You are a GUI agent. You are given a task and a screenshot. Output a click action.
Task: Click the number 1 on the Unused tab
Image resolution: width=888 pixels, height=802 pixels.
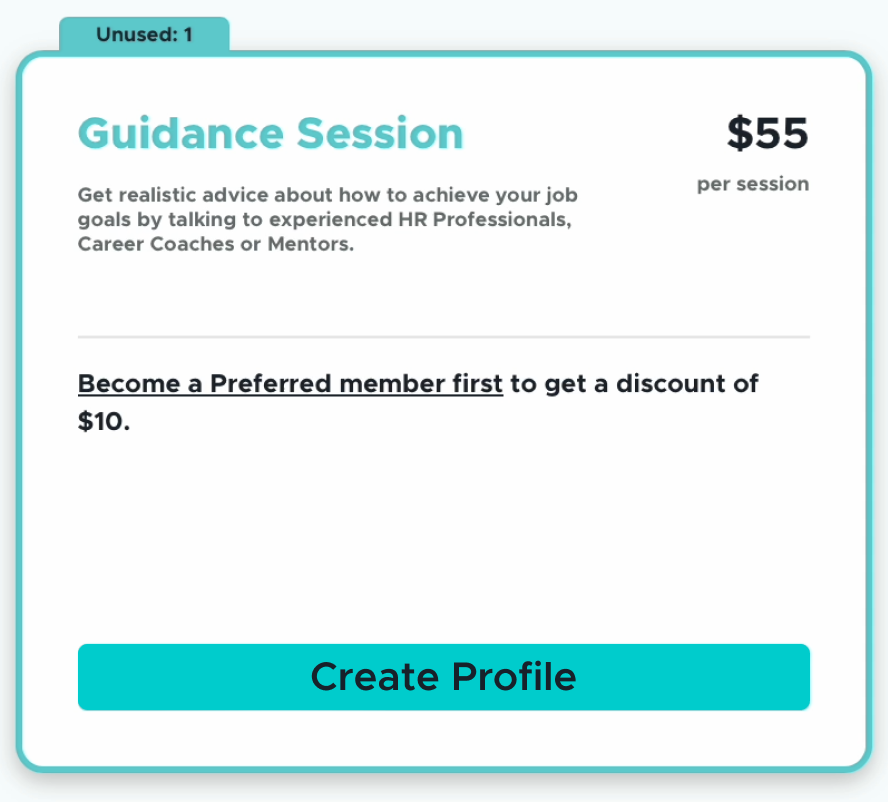coord(188,35)
